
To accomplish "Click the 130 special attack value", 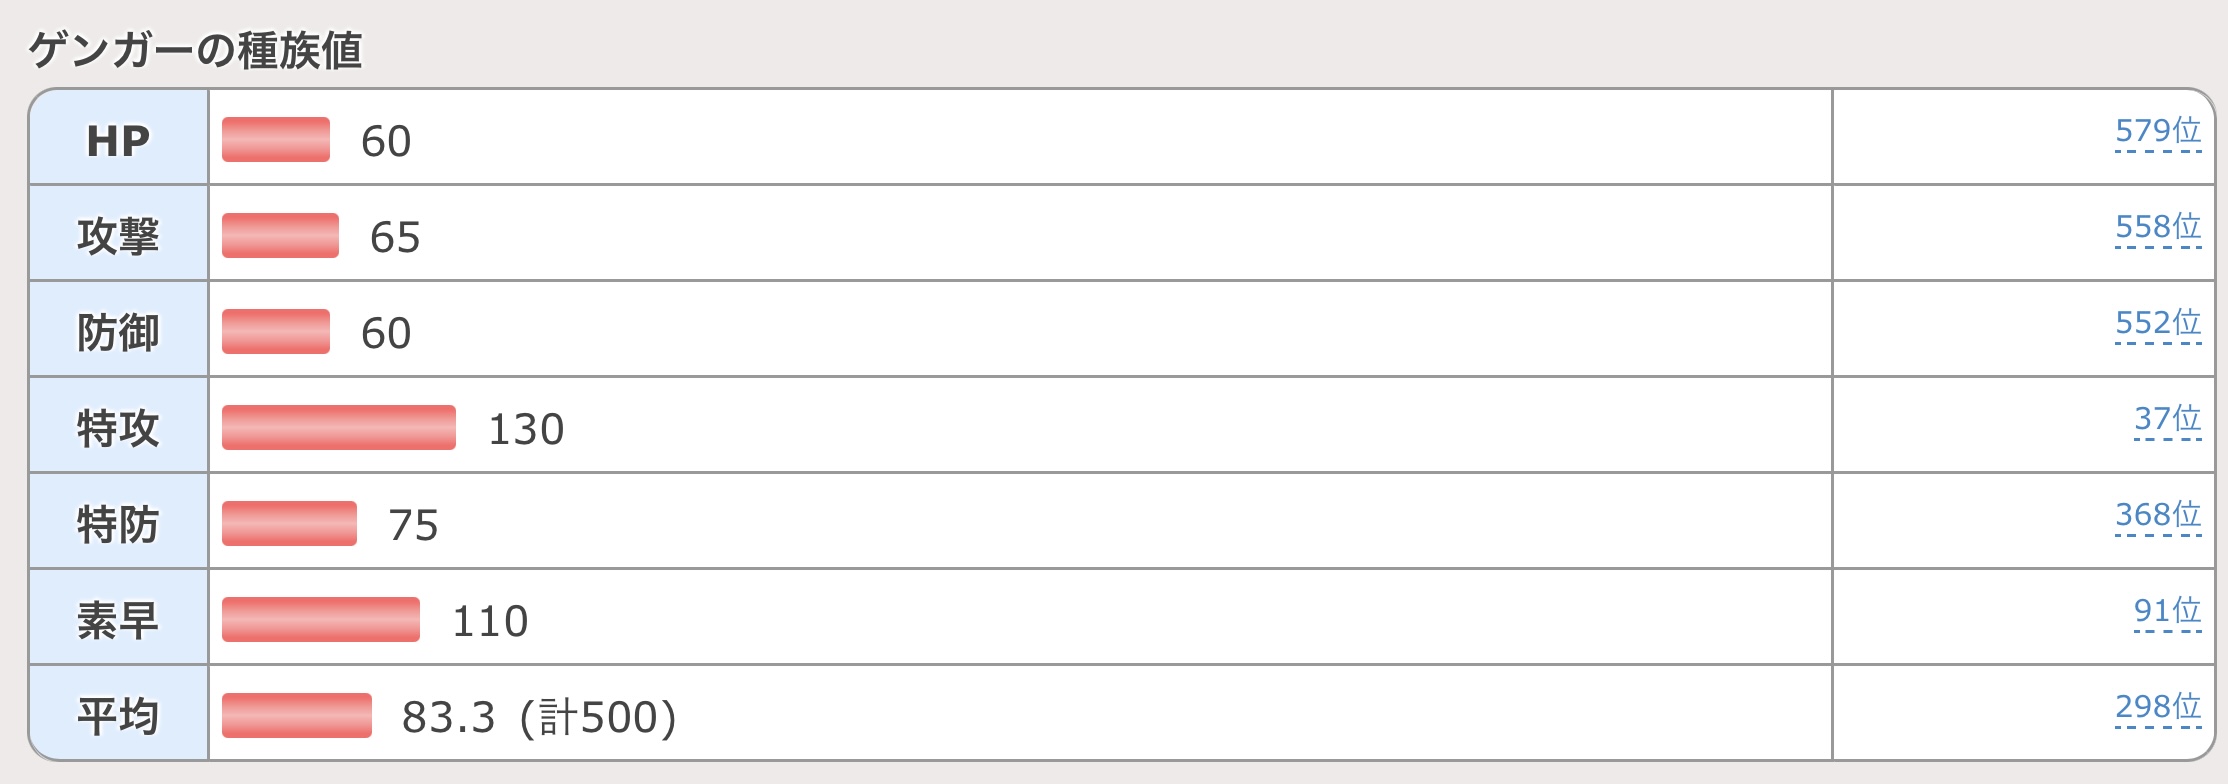I will 526,429.
